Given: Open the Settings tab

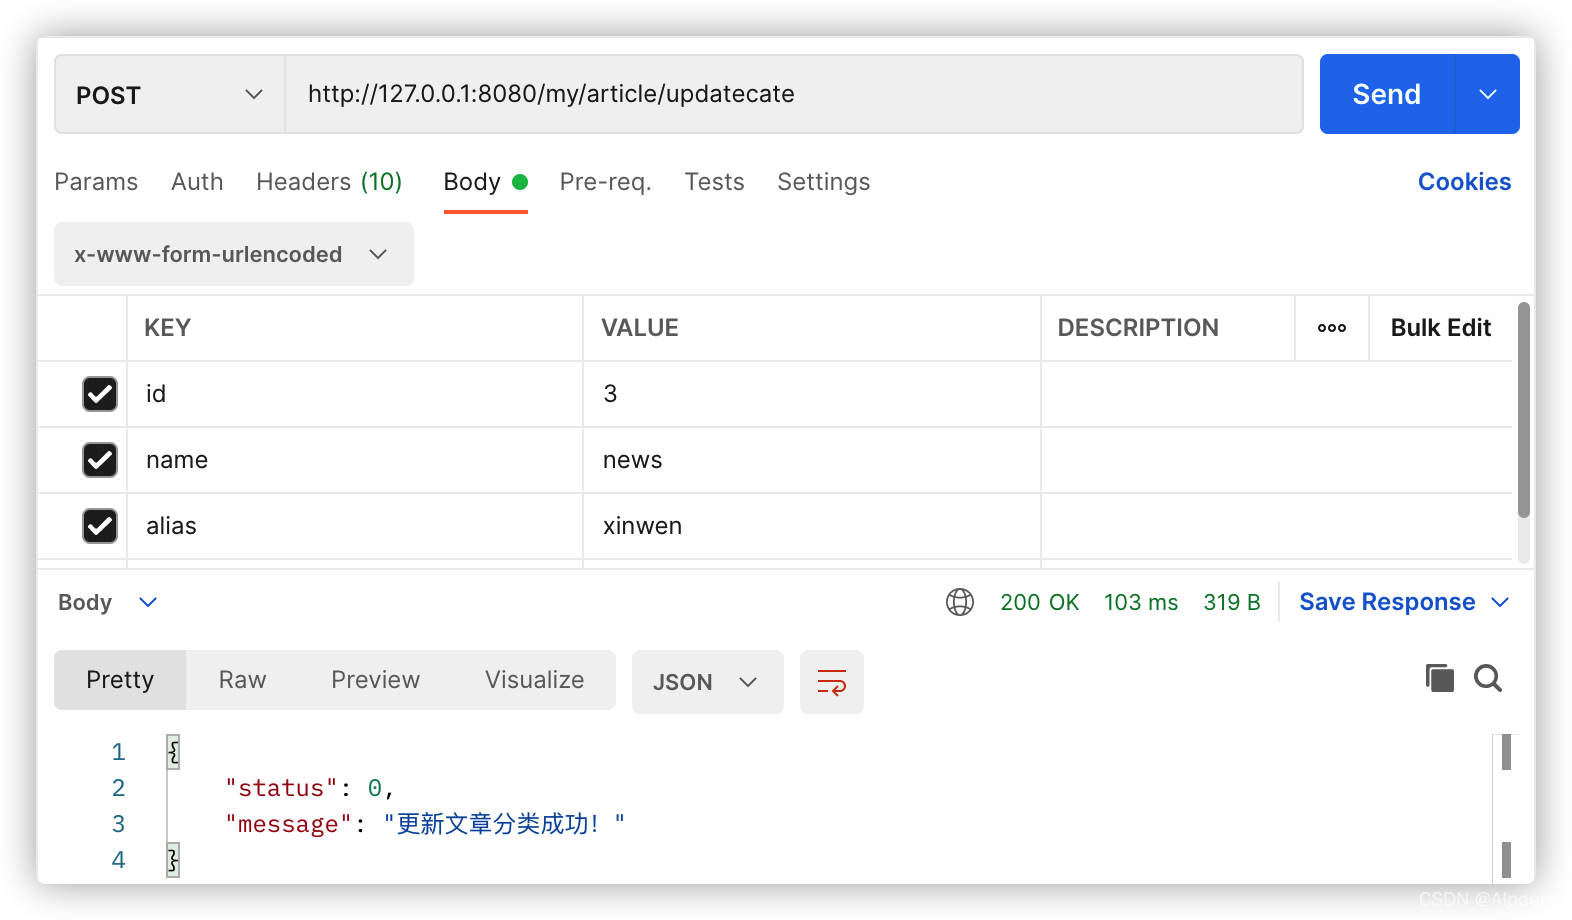Looking at the screenshot, I should 823,182.
